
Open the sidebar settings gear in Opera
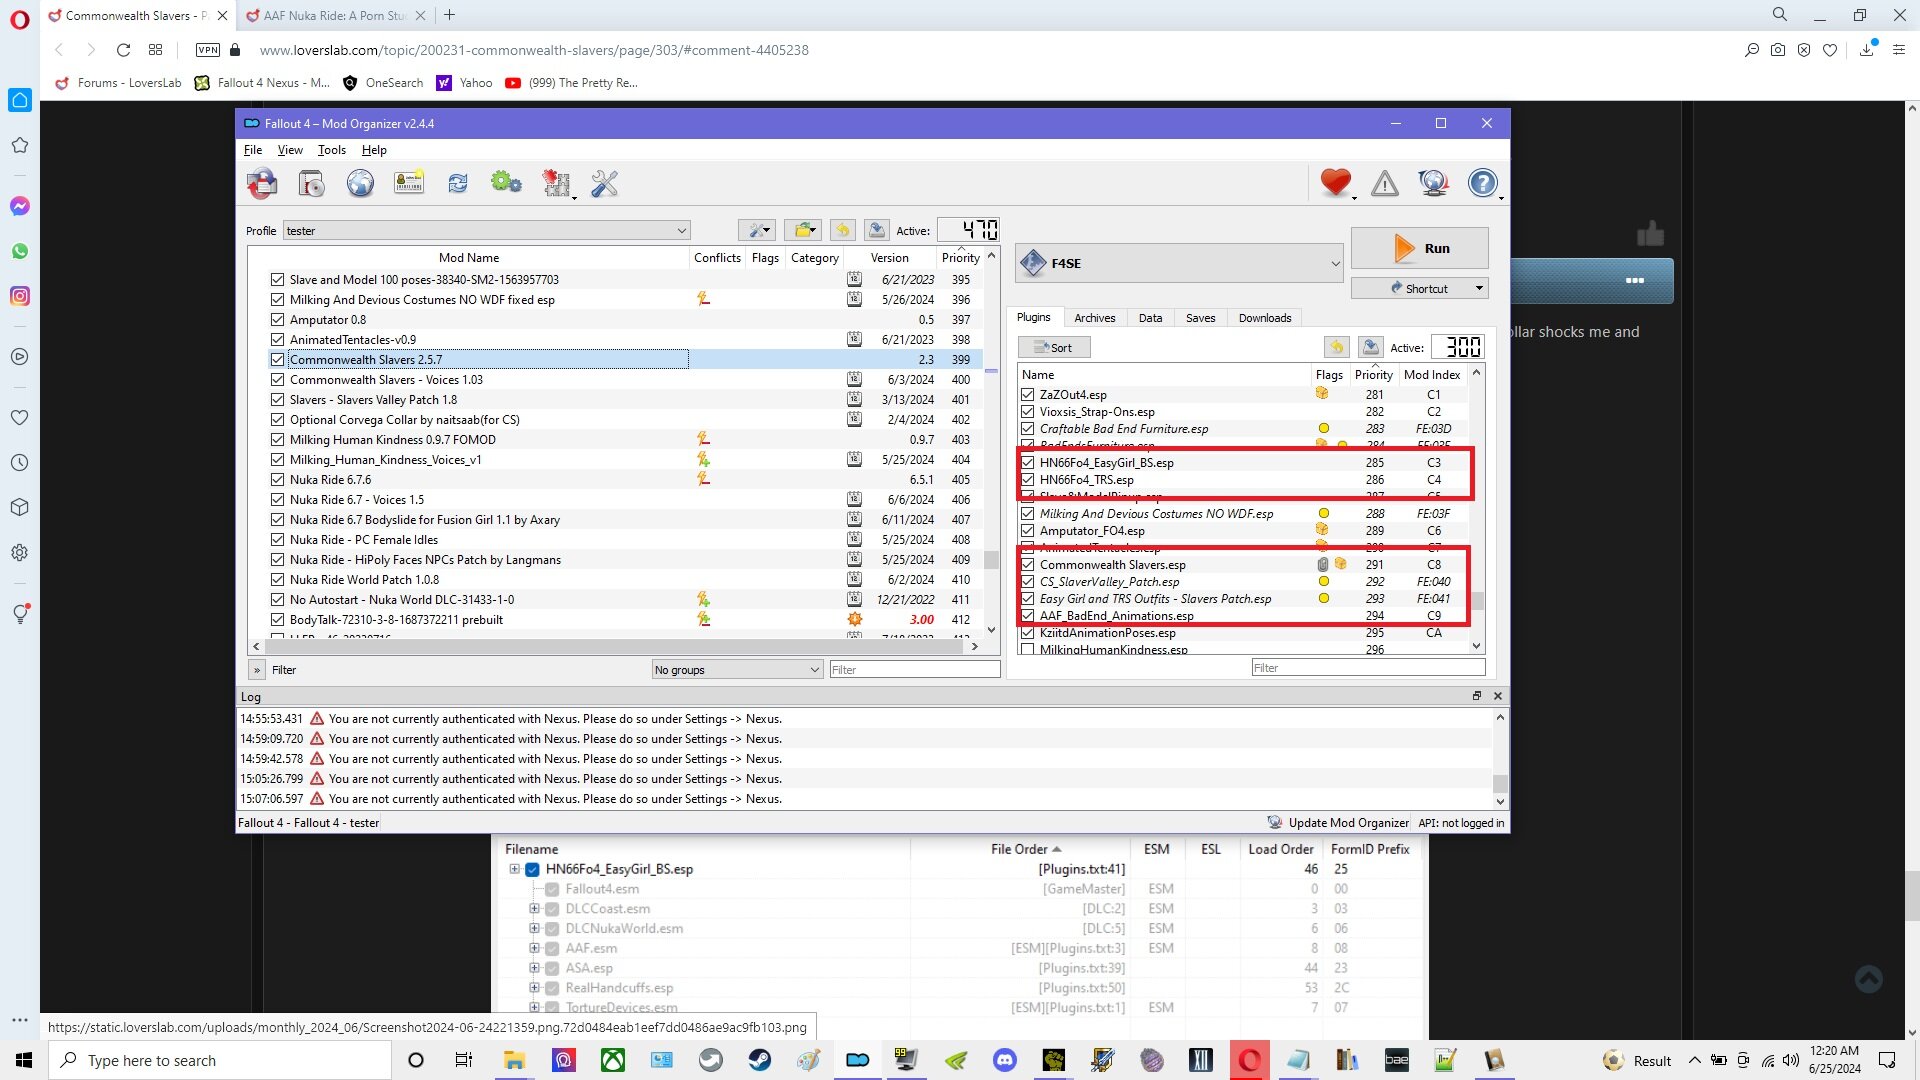click(x=20, y=552)
